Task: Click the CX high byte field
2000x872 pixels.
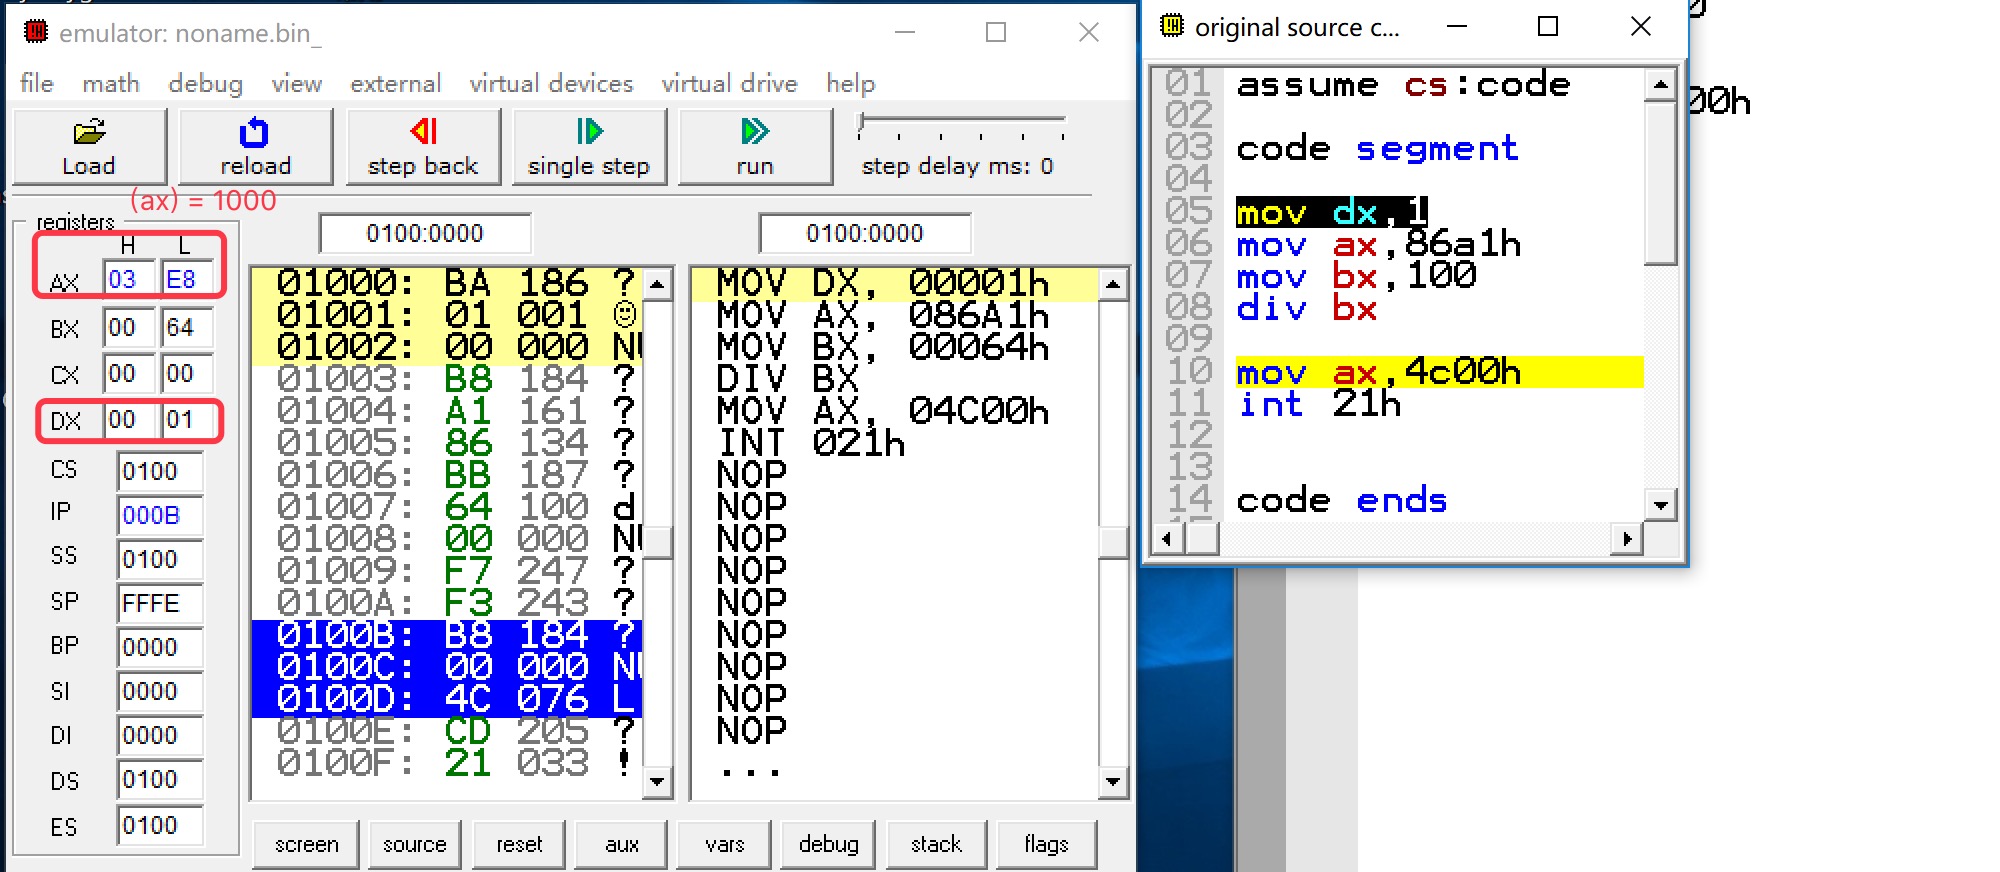Action: [129, 373]
